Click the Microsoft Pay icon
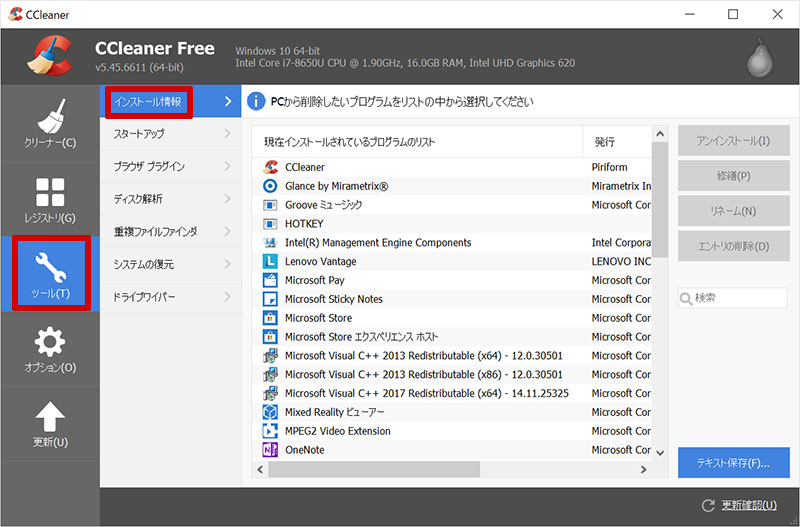 270,280
